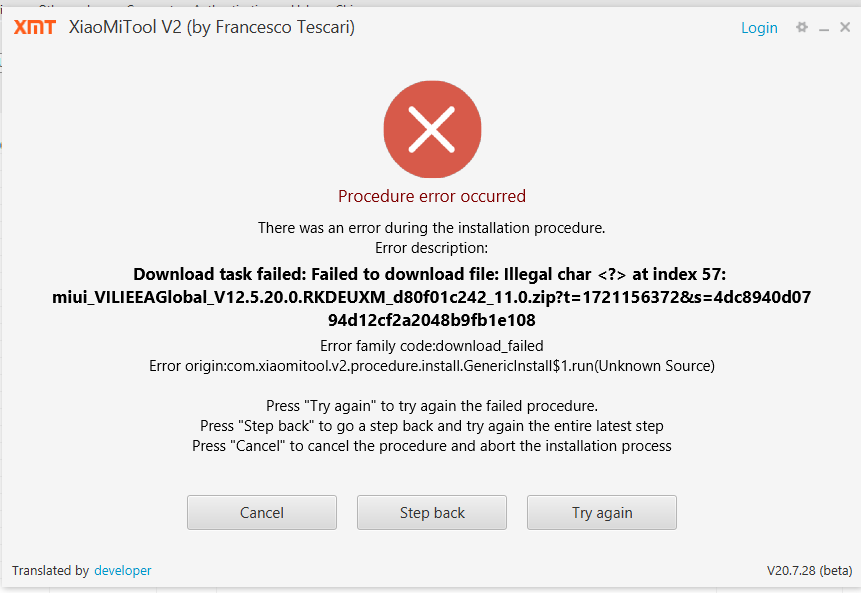This screenshot has width=861, height=593.
Task: Click the "Error origin" line
Action: 432,366
